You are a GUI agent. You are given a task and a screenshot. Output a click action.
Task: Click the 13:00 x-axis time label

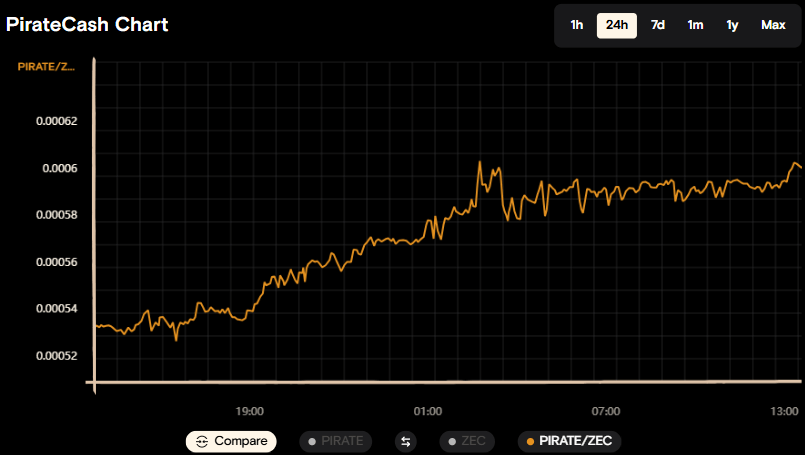click(784, 411)
